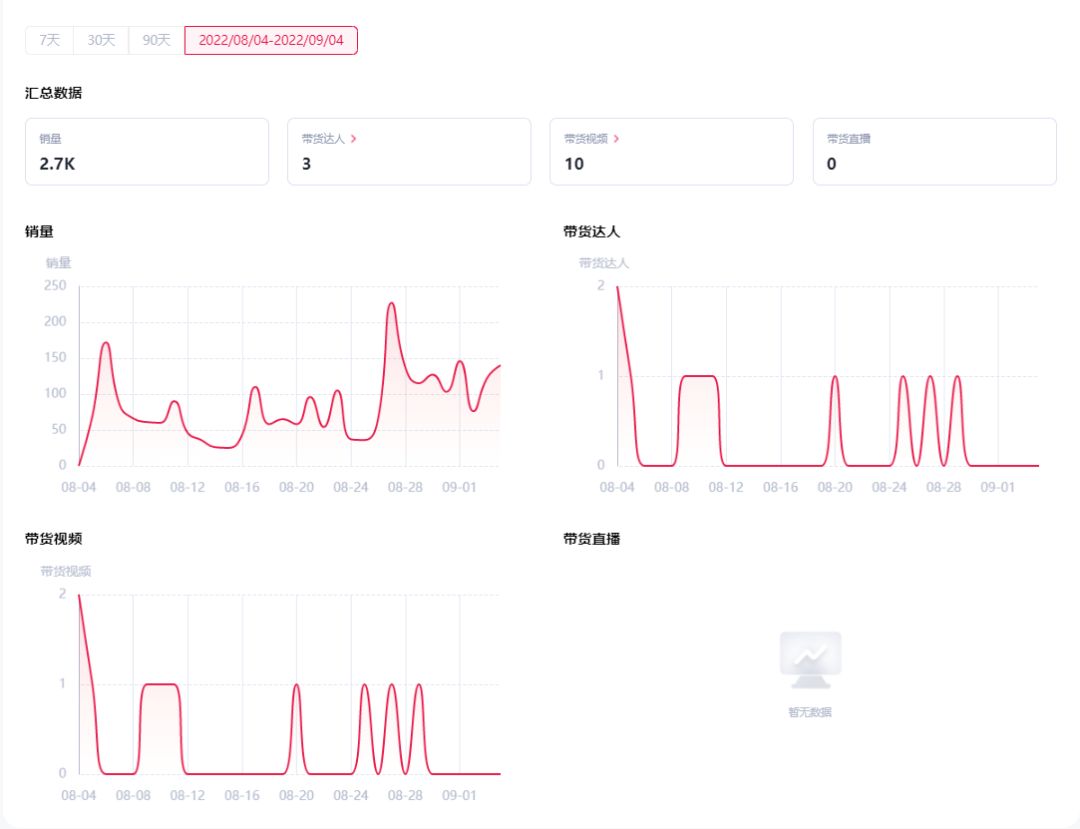This screenshot has height=829, width=1080.
Task: Click the 带货直播 chart section heading
Action: pyautogui.click(x=592, y=539)
